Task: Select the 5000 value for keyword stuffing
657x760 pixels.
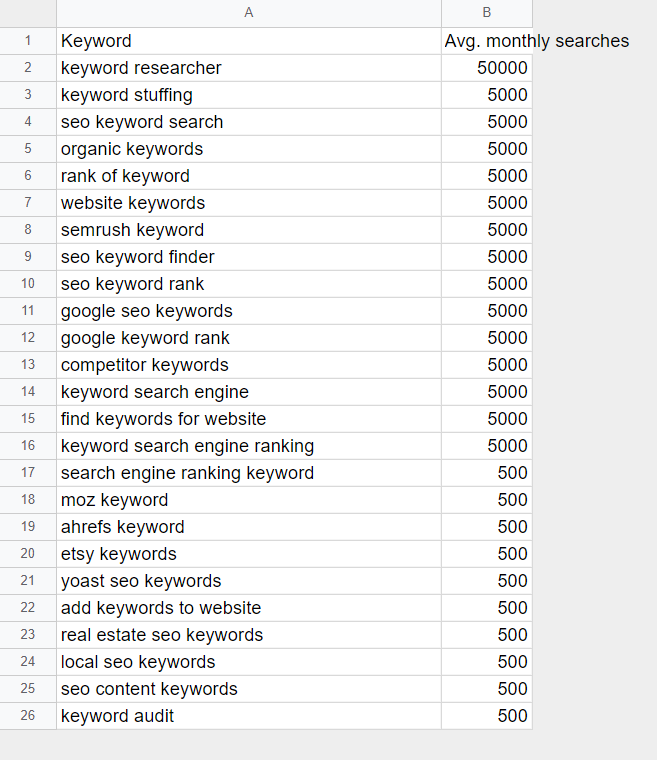Action: coord(487,95)
